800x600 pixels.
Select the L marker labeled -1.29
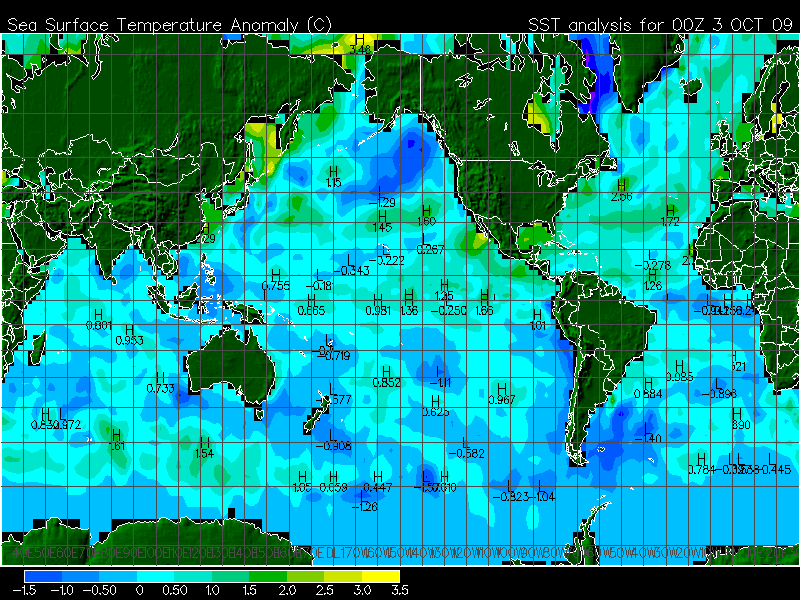tap(382, 192)
